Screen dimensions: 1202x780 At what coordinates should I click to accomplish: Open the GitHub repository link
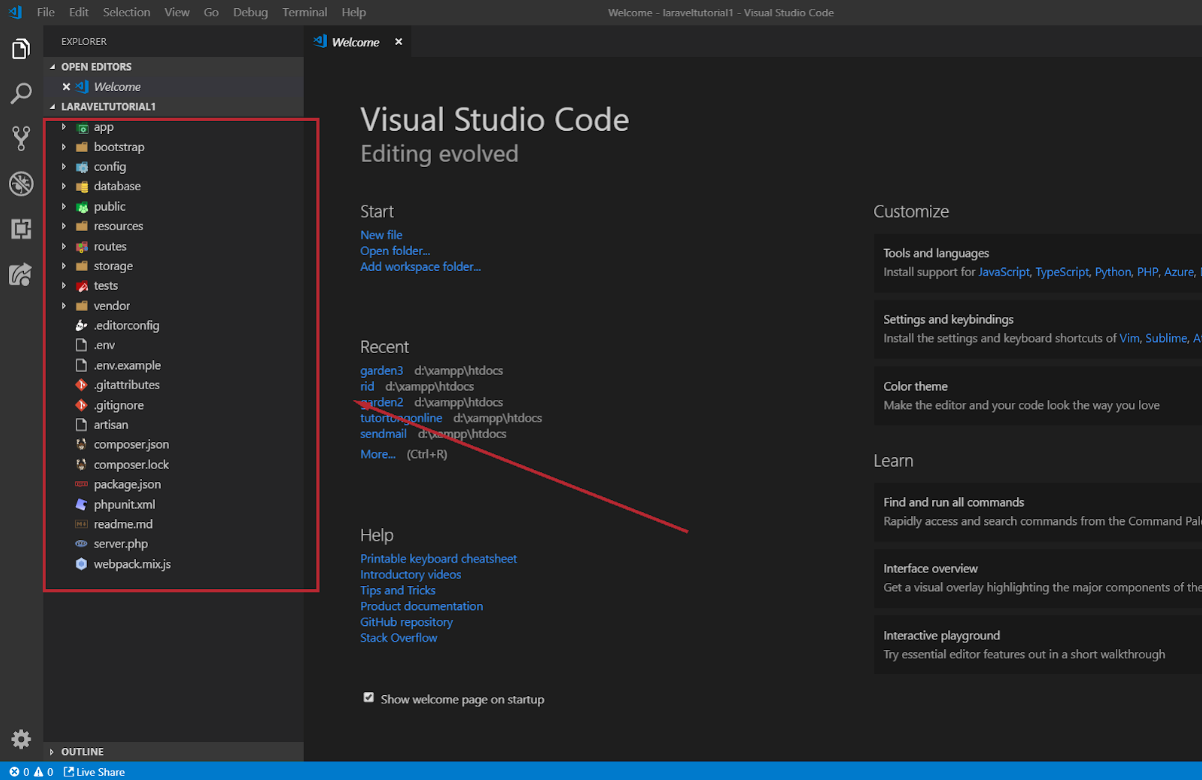click(x=406, y=622)
